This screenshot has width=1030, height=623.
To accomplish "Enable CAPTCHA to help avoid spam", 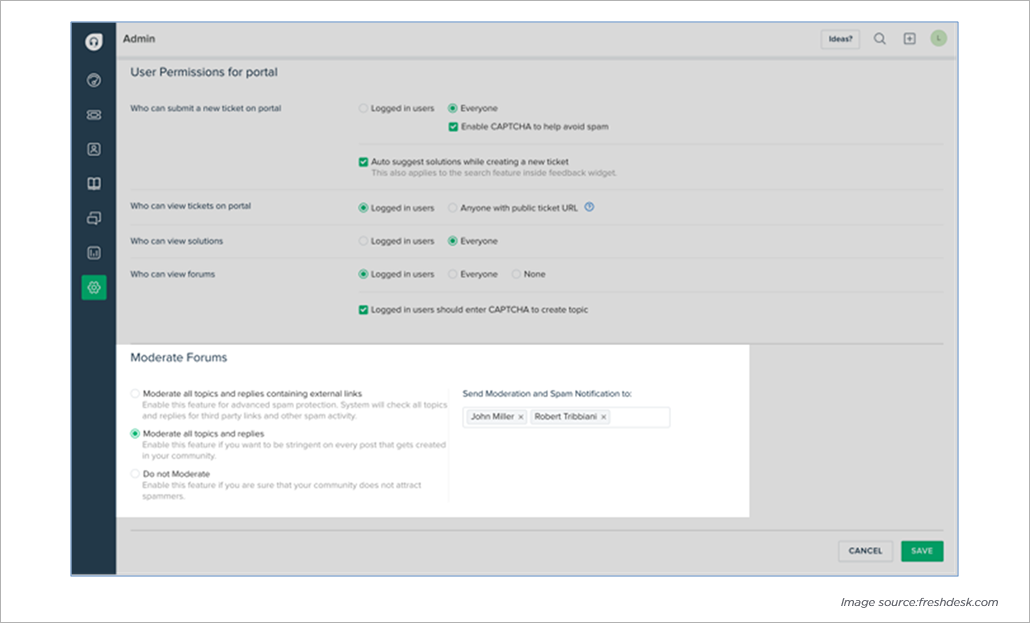I will [452, 127].
